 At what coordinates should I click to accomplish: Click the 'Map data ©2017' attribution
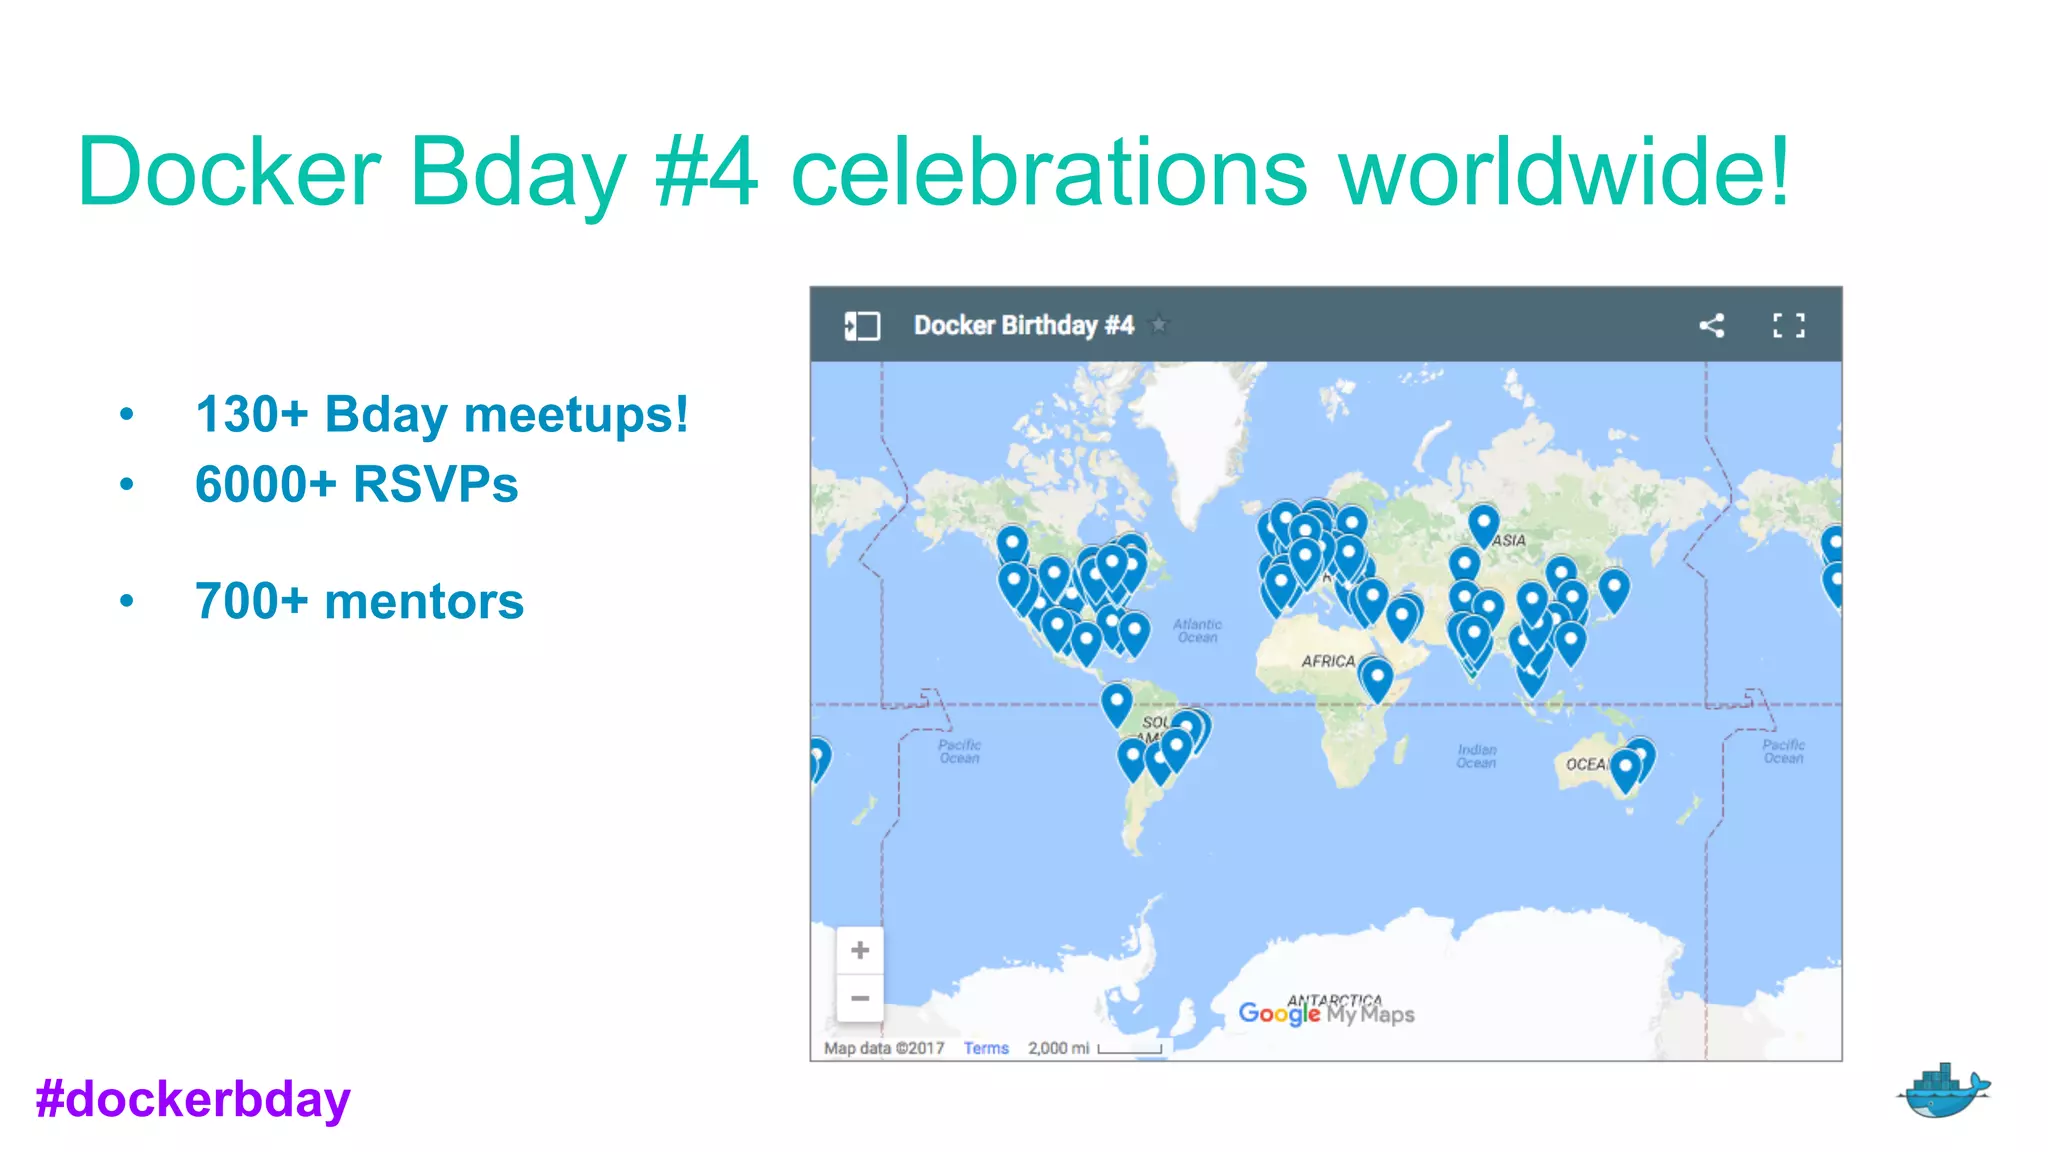click(x=884, y=1048)
